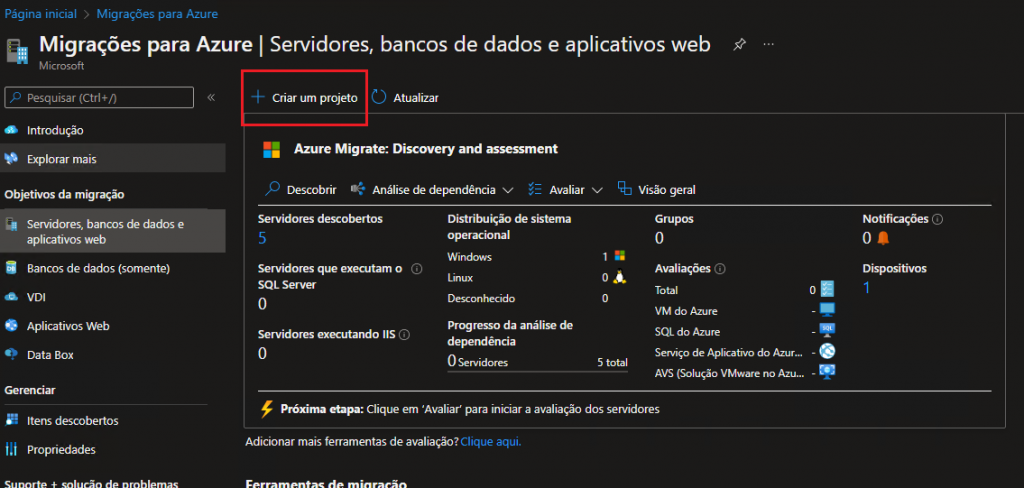1024x488 pixels.
Task: Select Data Box in the sidebar
Action: pos(50,355)
